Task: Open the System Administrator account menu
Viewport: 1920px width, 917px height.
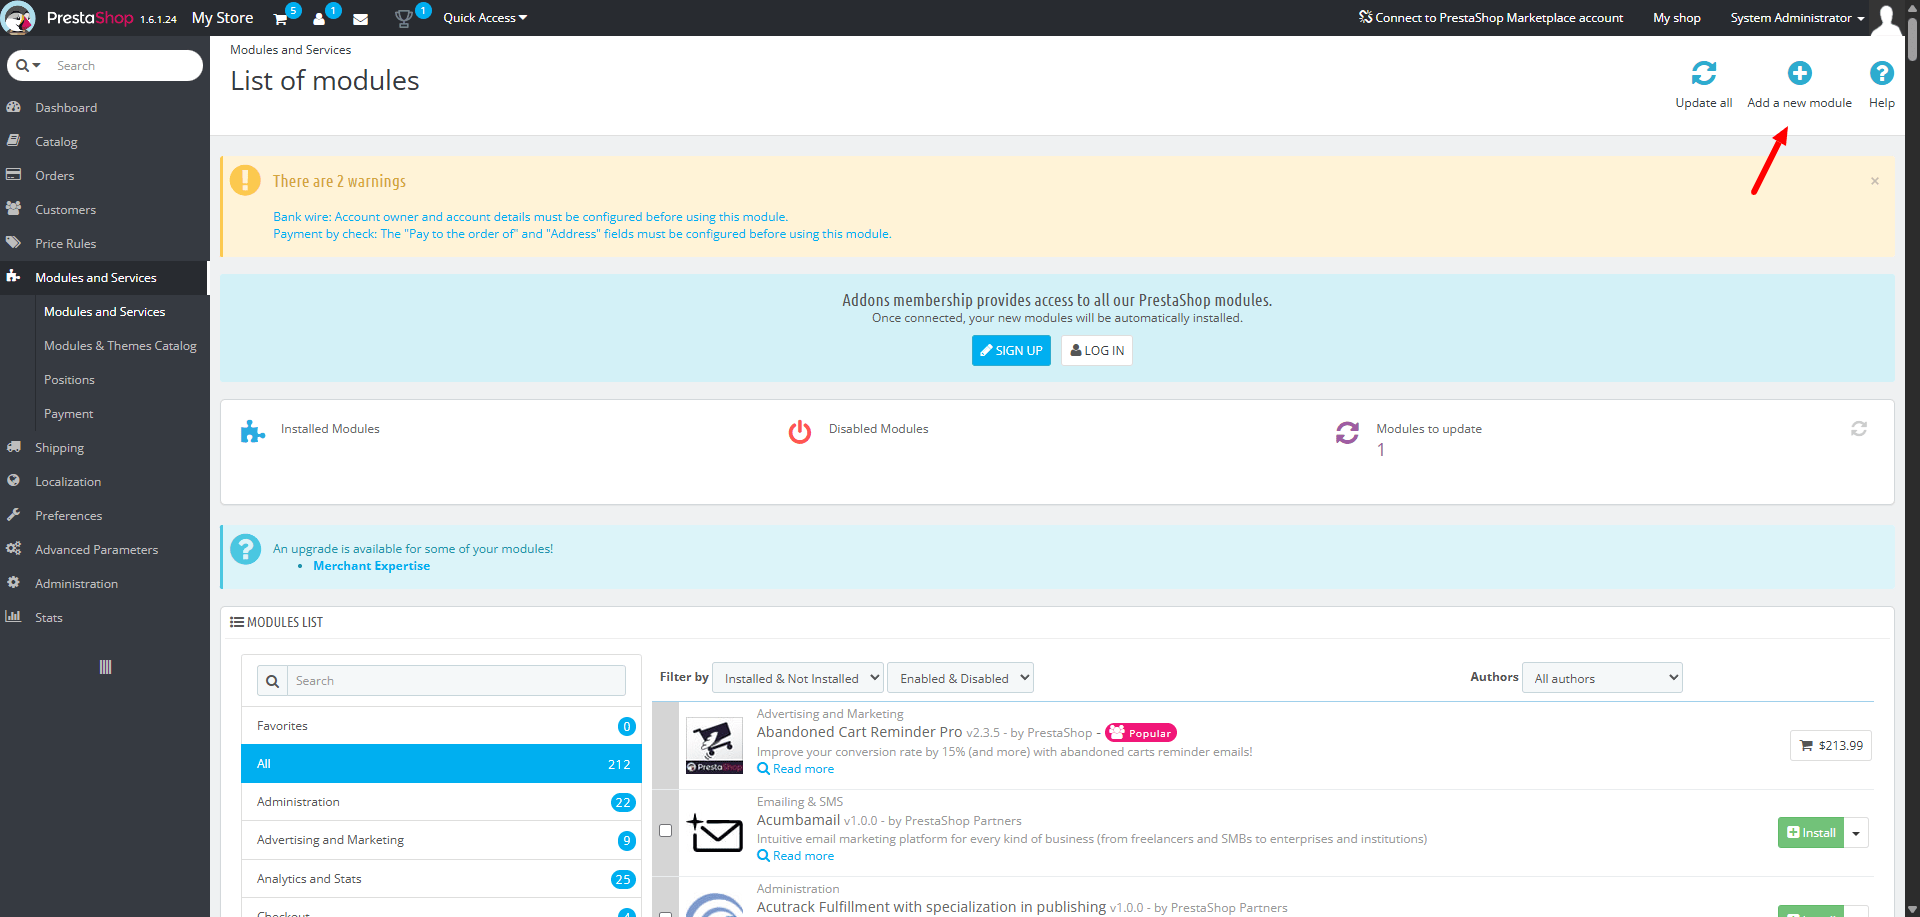Action: tap(1797, 18)
